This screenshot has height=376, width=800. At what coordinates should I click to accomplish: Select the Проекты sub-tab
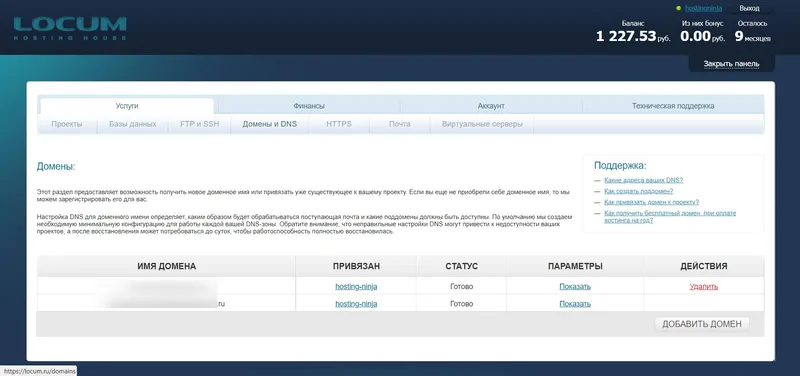[67, 124]
